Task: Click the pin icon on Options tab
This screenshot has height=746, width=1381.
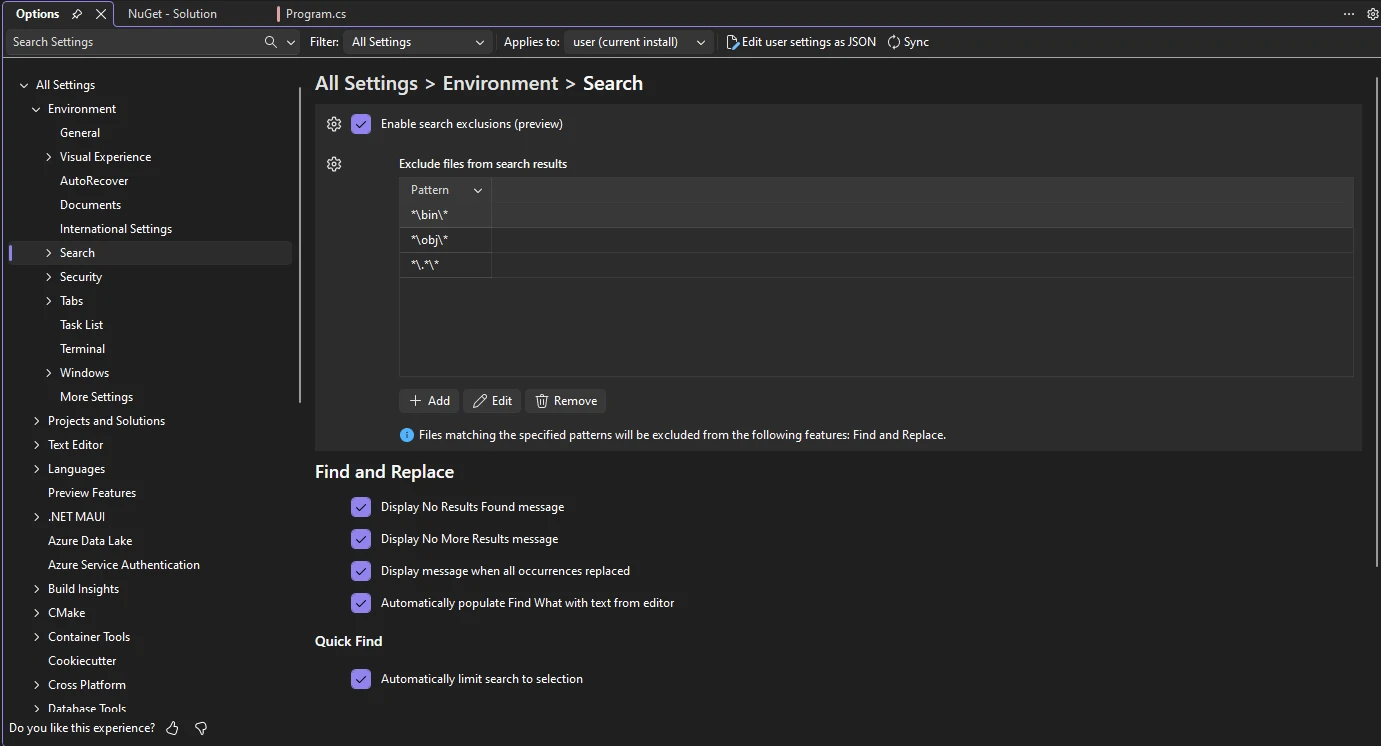Action: click(77, 14)
